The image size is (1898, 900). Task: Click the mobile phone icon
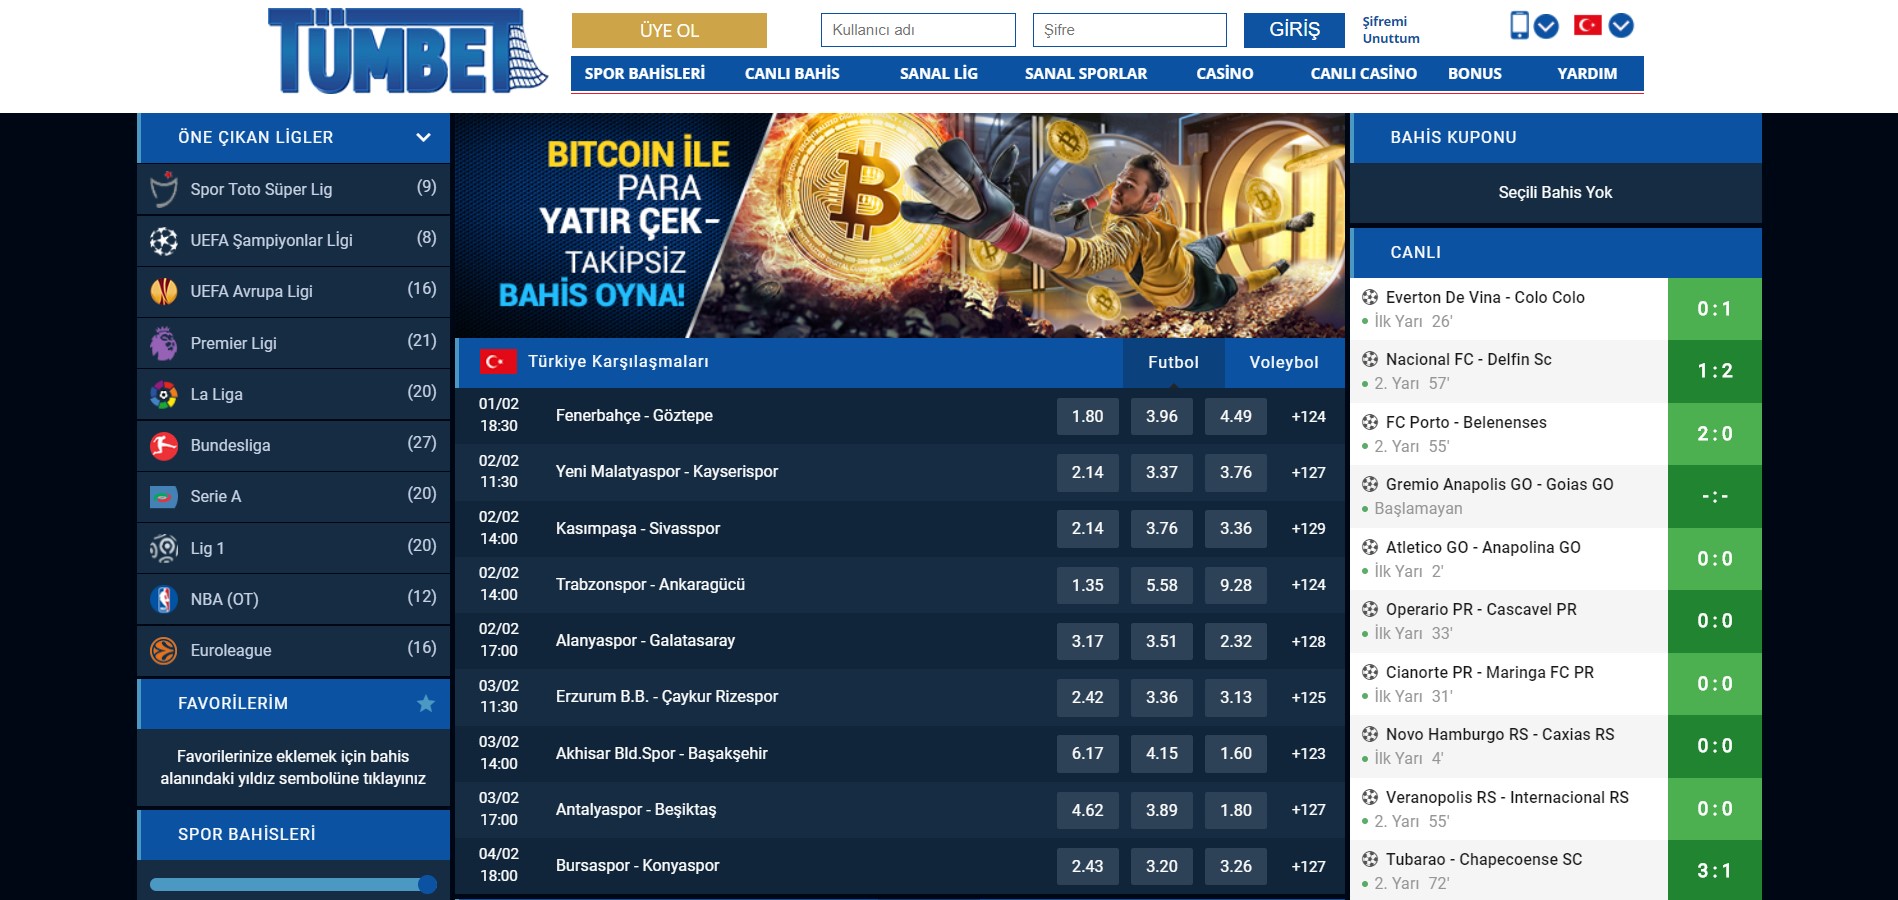pyautogui.click(x=1519, y=25)
